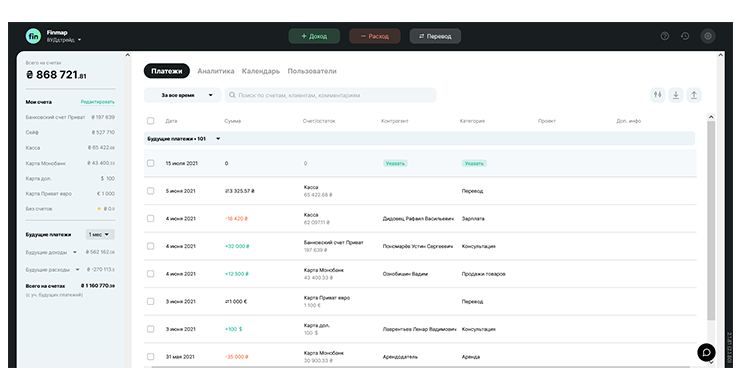Collapse the Будущие платежи • 101 group
The width and height of the screenshot is (740, 388).
click(218, 139)
